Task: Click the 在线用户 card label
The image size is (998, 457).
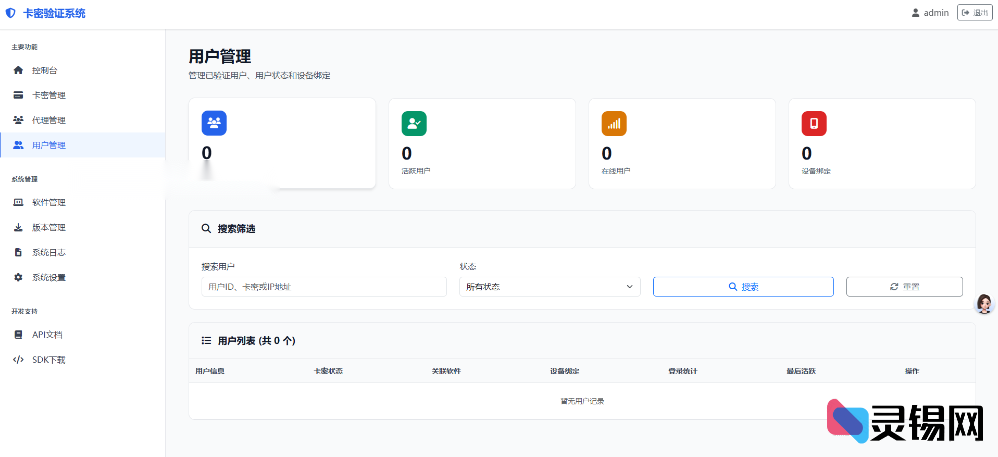Action: [x=615, y=171]
